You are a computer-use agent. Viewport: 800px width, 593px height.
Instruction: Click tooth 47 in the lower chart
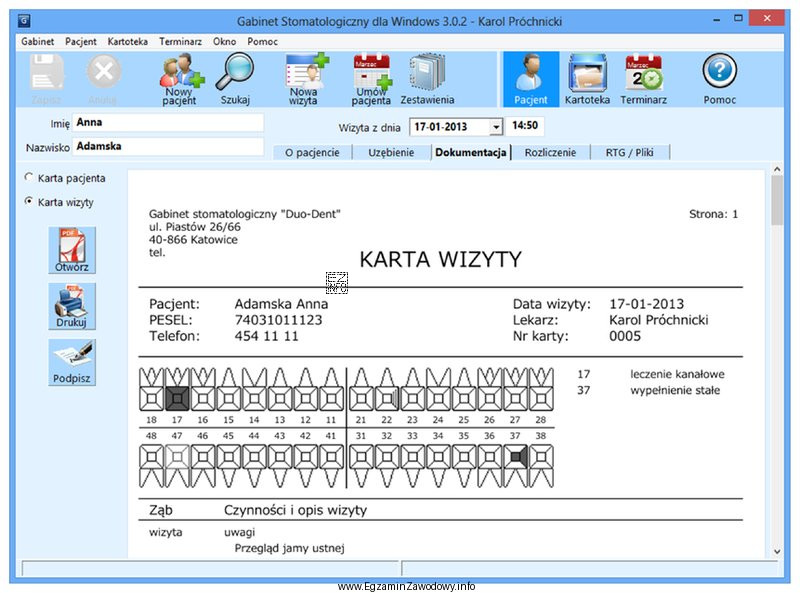coord(177,457)
